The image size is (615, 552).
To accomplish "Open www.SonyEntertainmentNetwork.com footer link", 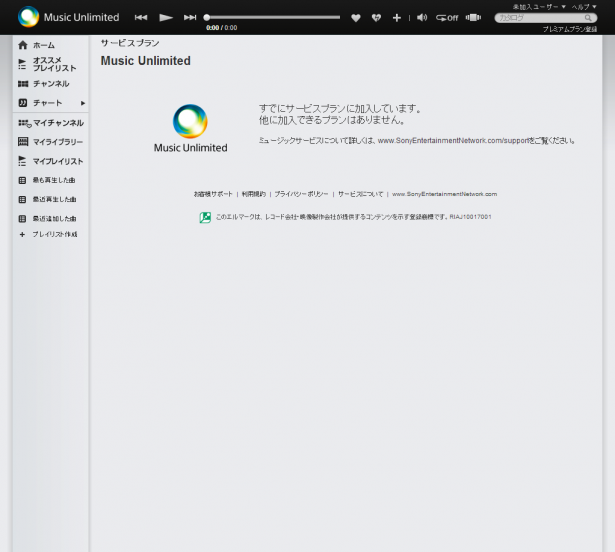I will coord(444,194).
